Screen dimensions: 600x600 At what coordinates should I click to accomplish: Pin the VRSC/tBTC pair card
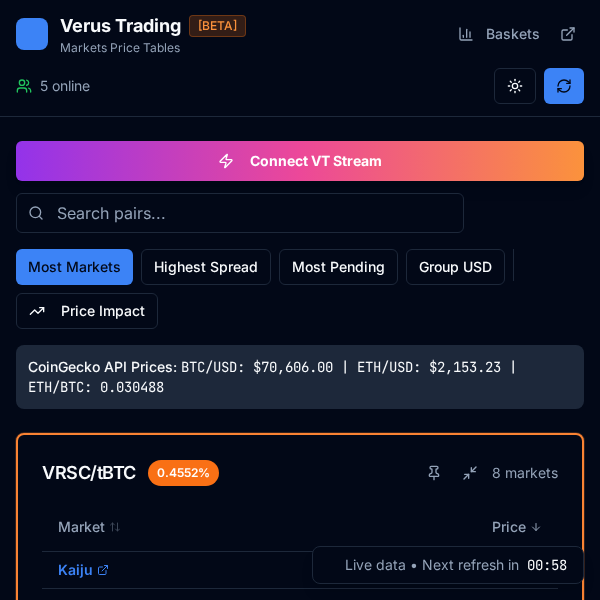(x=434, y=473)
